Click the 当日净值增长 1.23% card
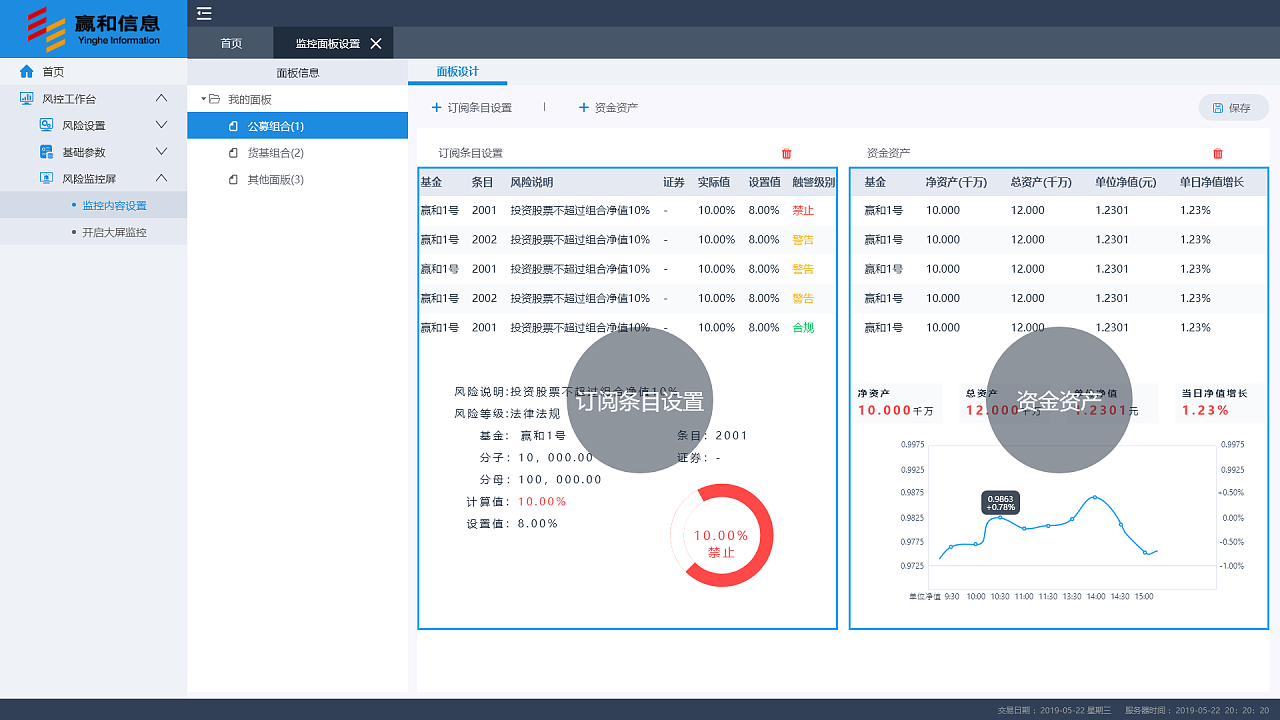This screenshot has width=1280, height=720. click(x=1219, y=403)
